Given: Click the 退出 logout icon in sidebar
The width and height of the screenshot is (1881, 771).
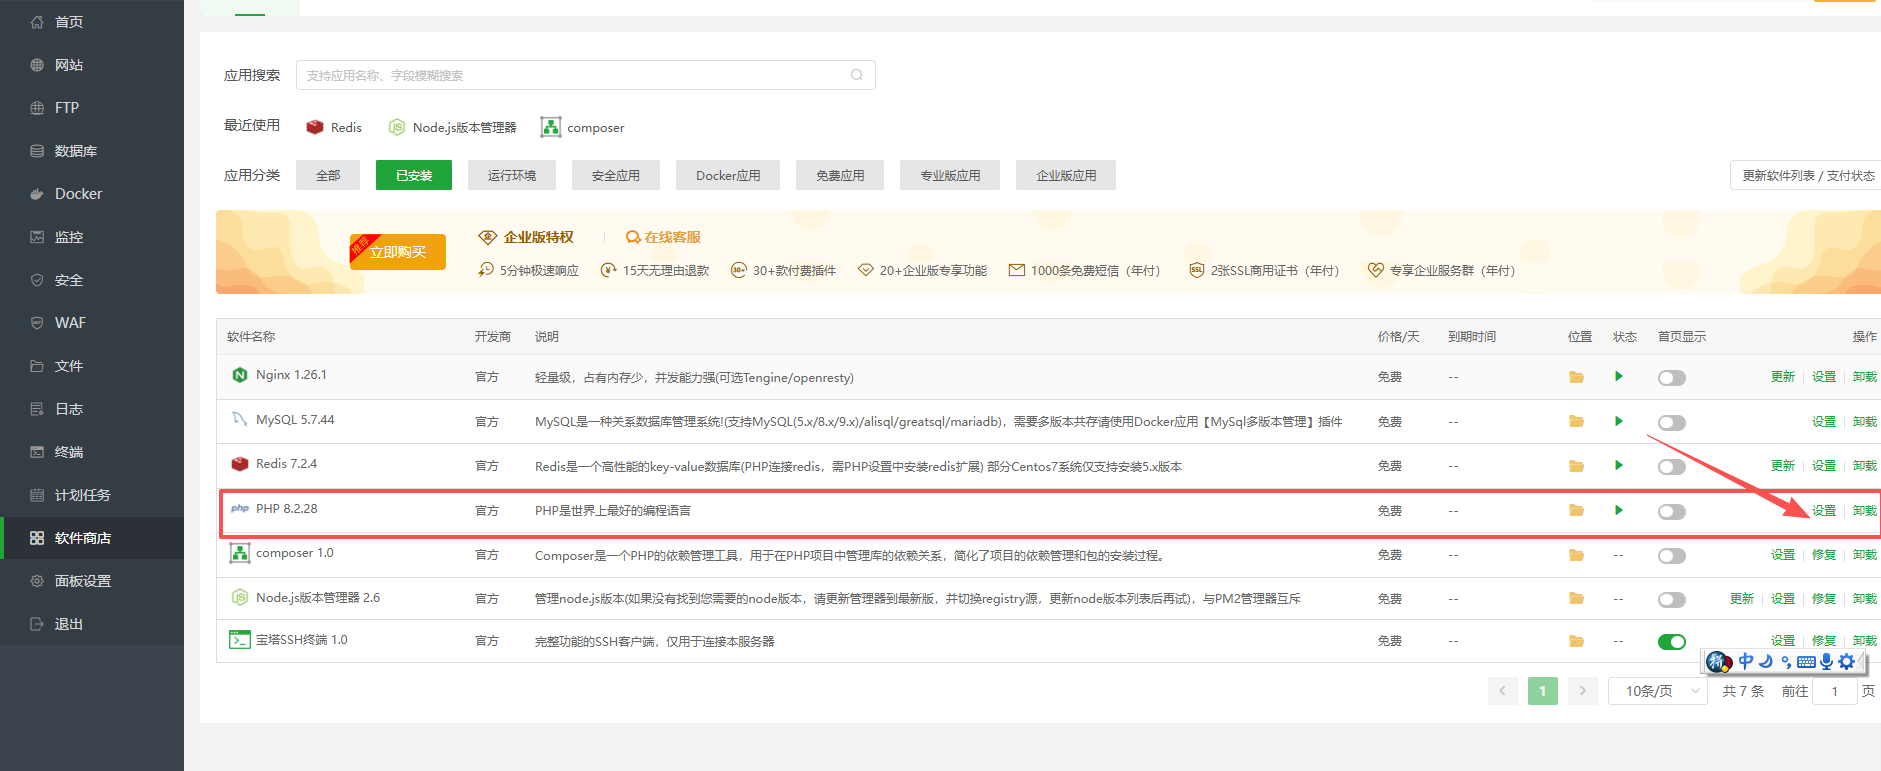Looking at the screenshot, I should 37,624.
